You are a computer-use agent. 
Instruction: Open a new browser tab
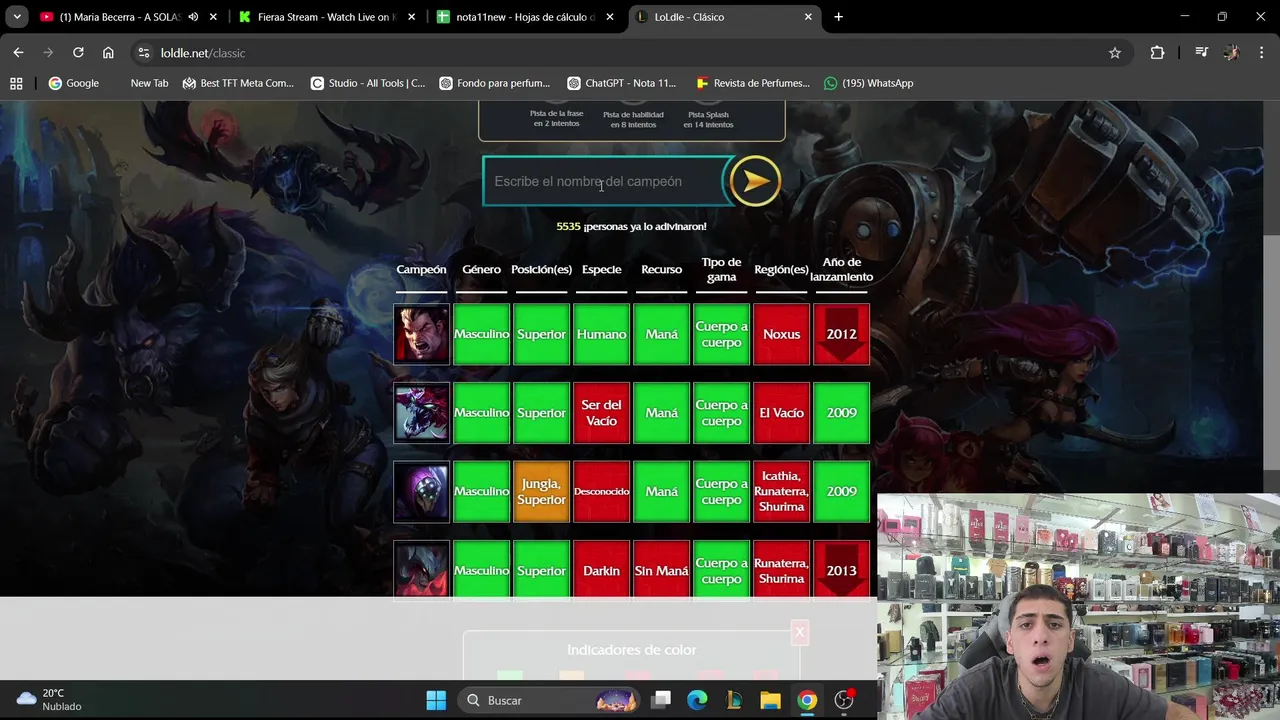tap(838, 17)
